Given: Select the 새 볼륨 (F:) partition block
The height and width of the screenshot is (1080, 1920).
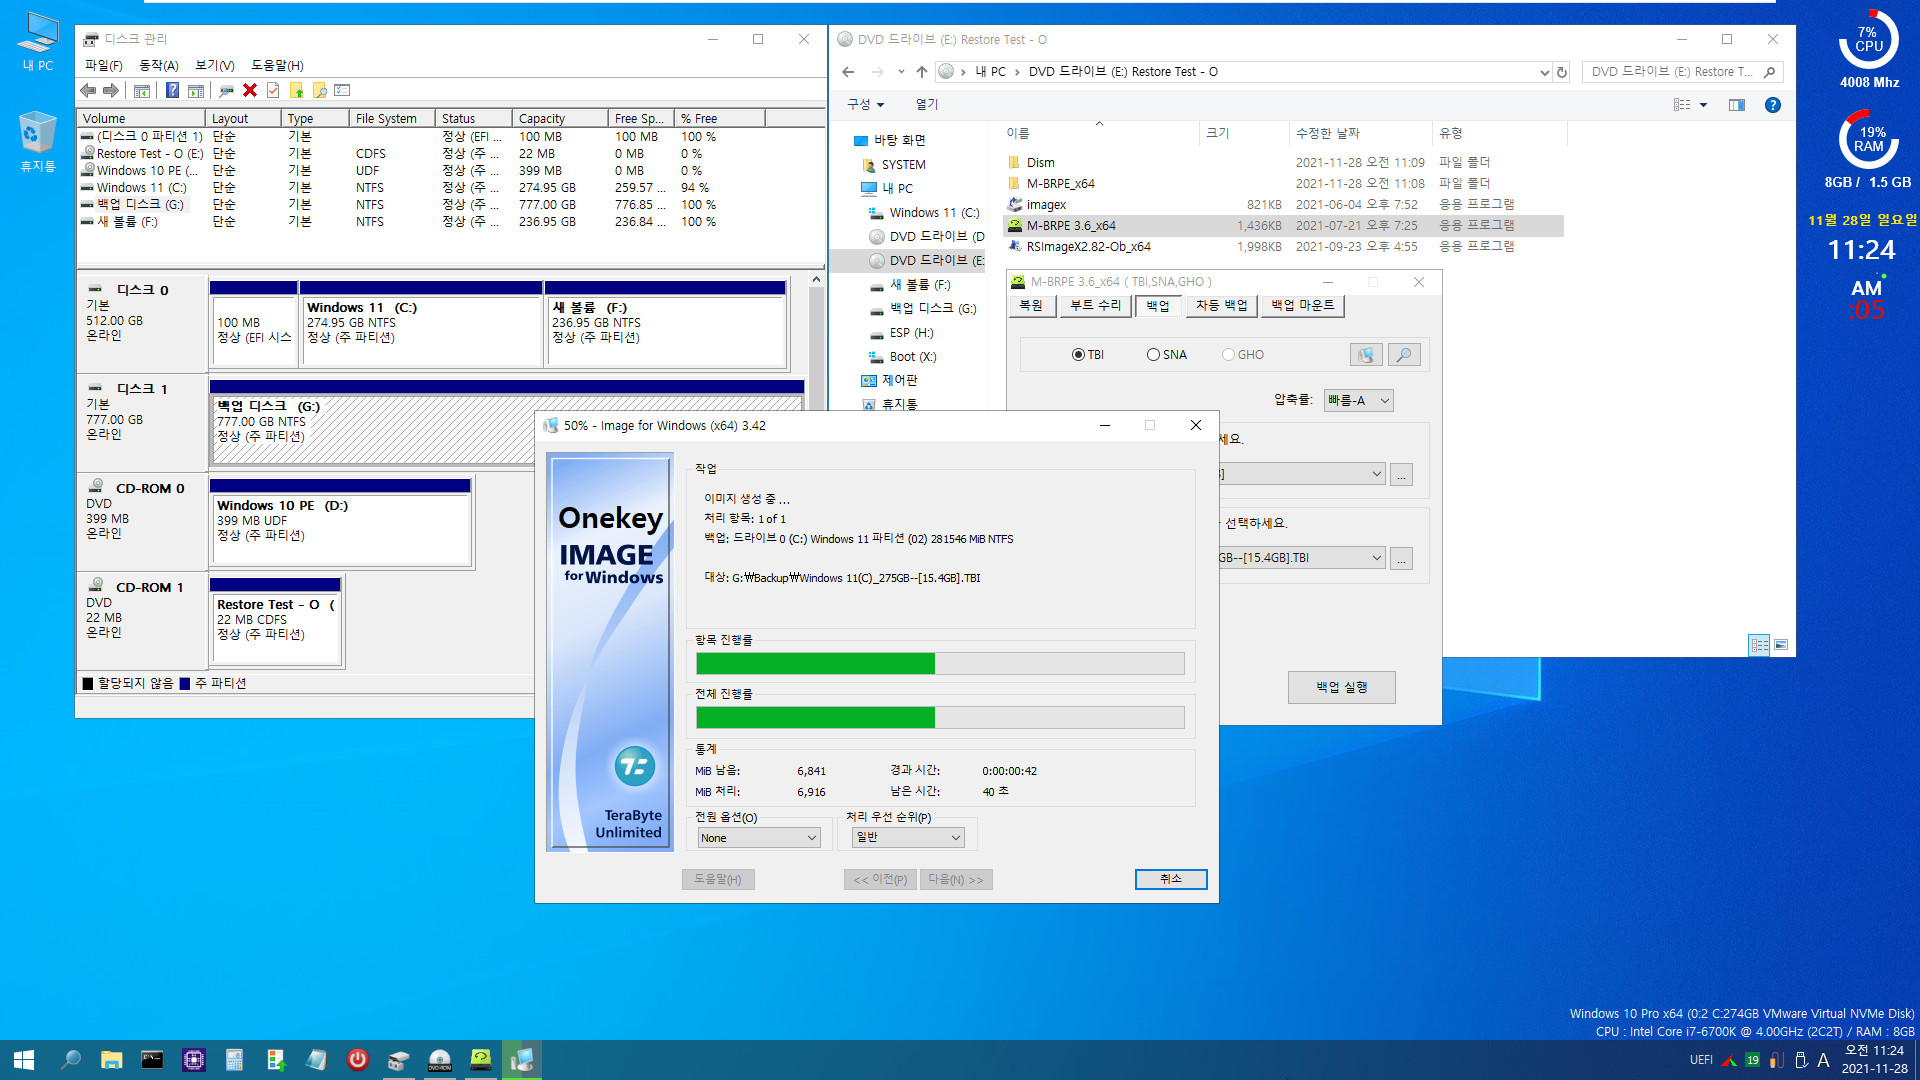Looking at the screenshot, I should pyautogui.click(x=665, y=325).
